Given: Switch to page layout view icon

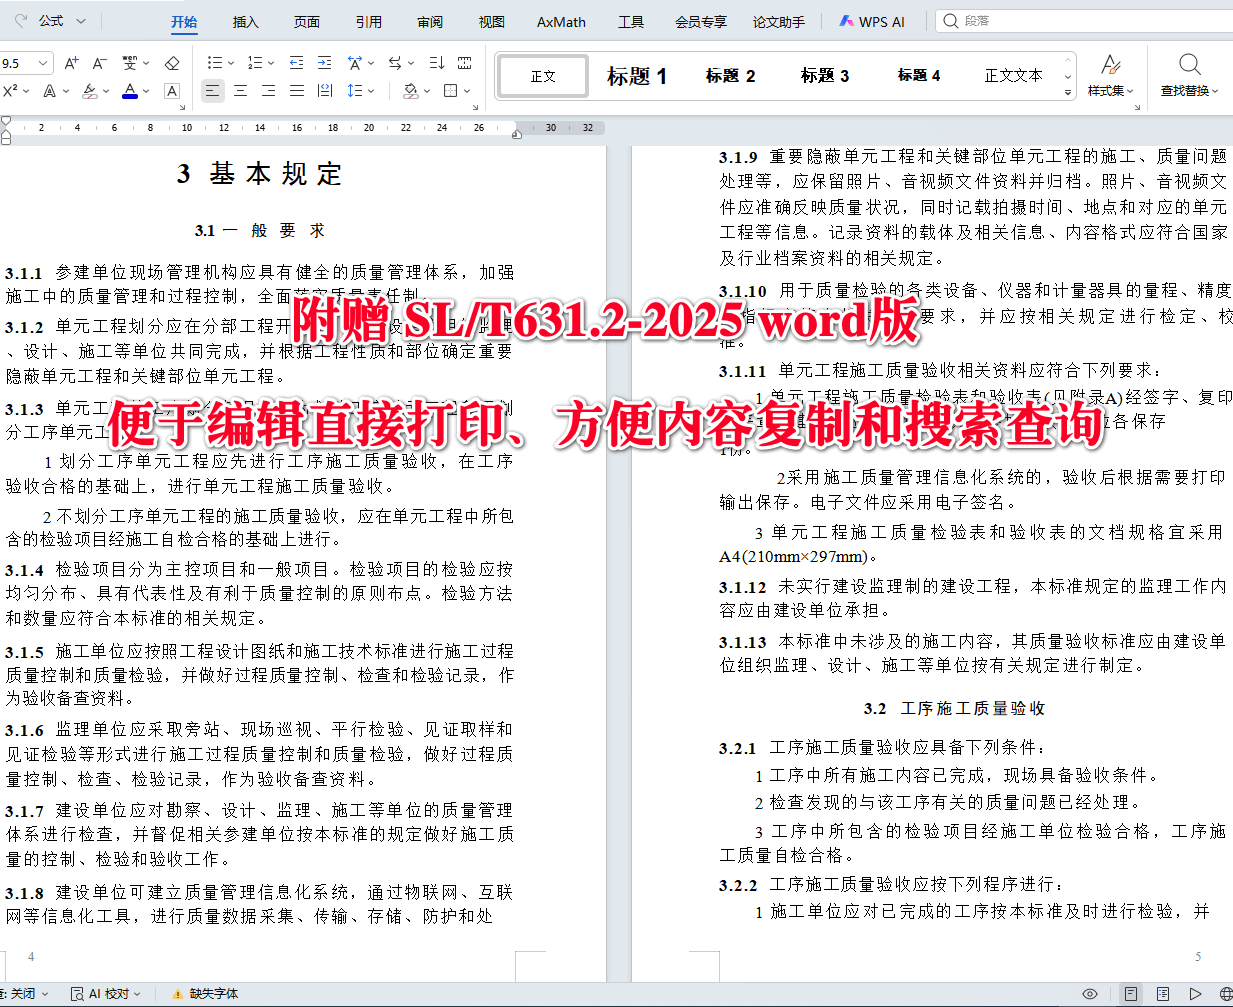Looking at the screenshot, I should pos(1131,994).
